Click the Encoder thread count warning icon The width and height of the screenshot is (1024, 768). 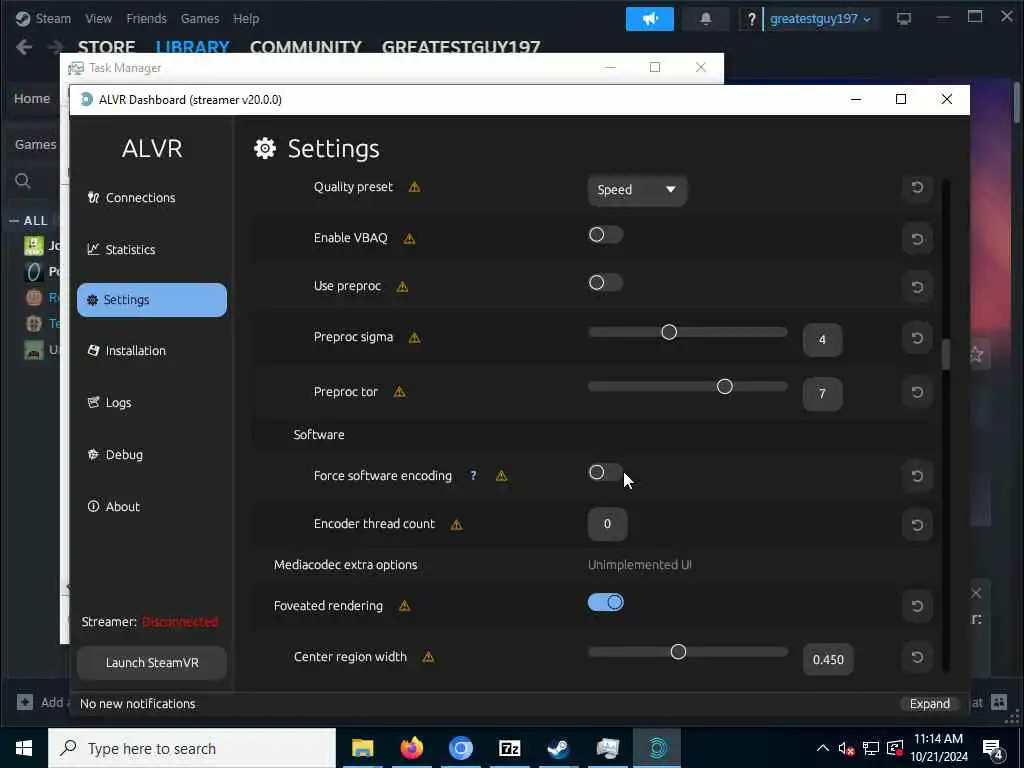pos(456,524)
